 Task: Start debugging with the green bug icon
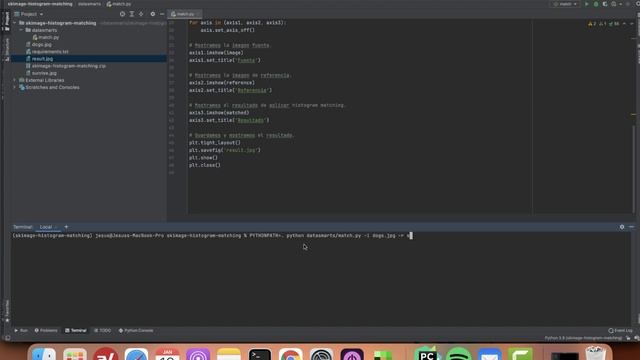[596, 4]
